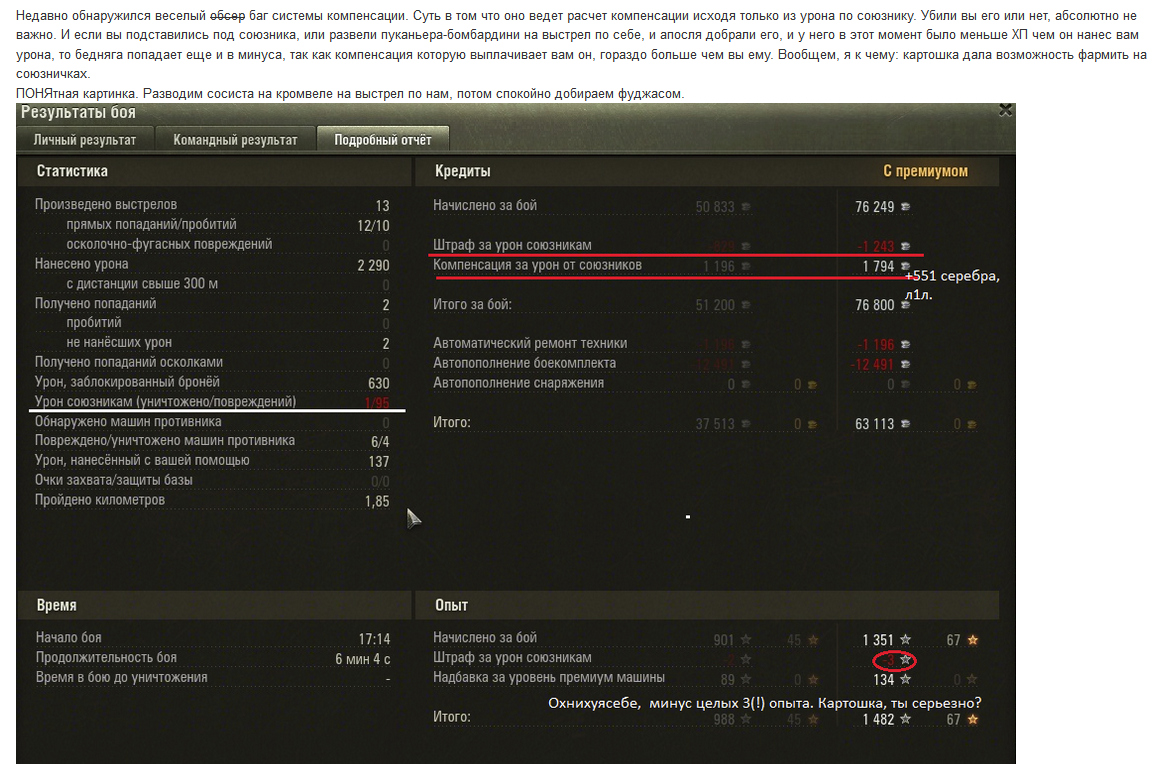Click the с дистанции свыше 300 м label
Viewport: 1155px width, 764px height.
pyautogui.click(x=142, y=284)
